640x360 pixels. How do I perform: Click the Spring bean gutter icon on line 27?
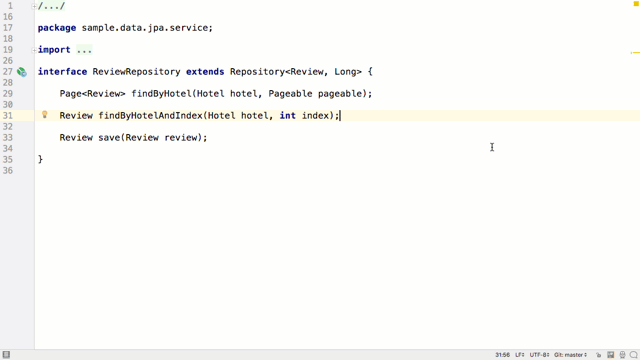[22, 72]
